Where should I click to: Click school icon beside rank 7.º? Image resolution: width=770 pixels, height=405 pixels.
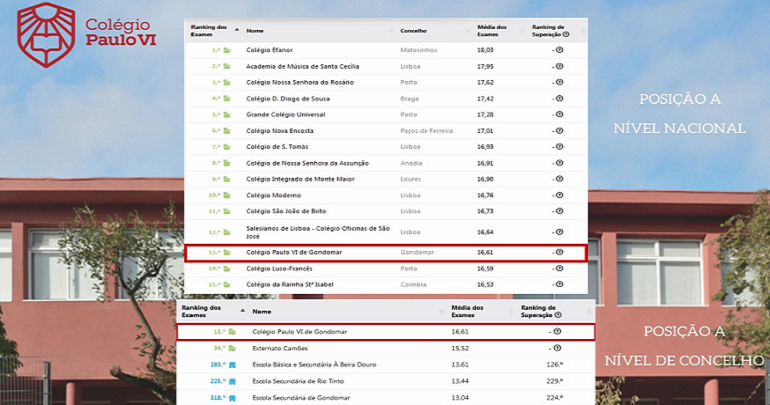point(227,147)
